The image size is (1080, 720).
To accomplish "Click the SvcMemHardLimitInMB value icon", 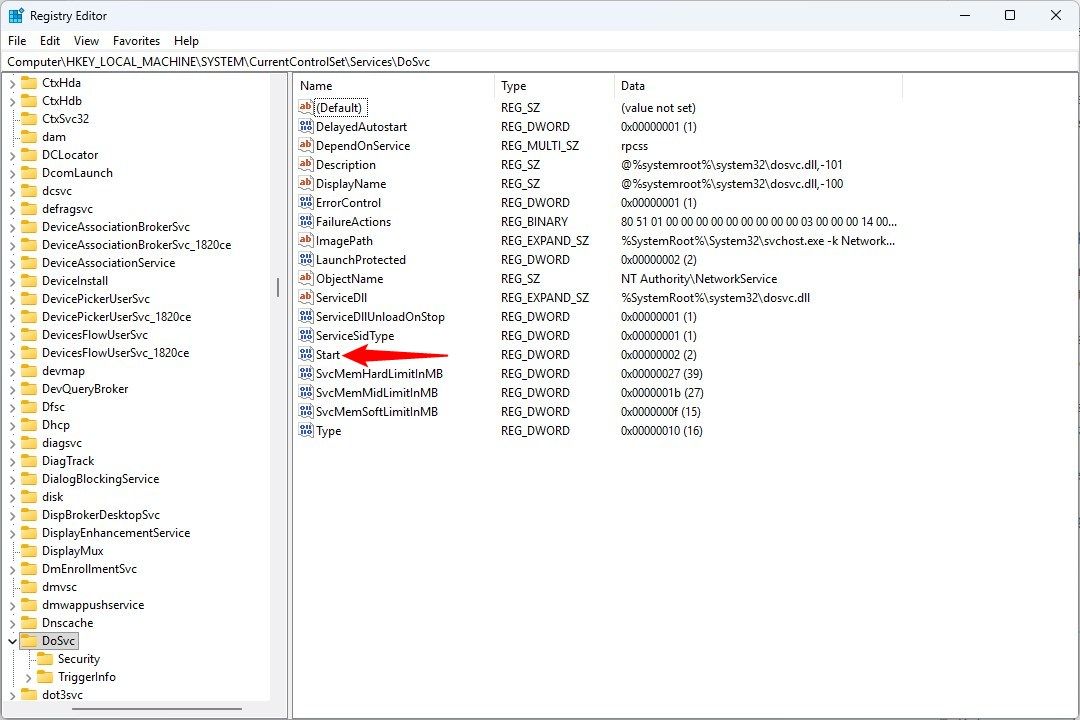I will pyautogui.click(x=306, y=373).
